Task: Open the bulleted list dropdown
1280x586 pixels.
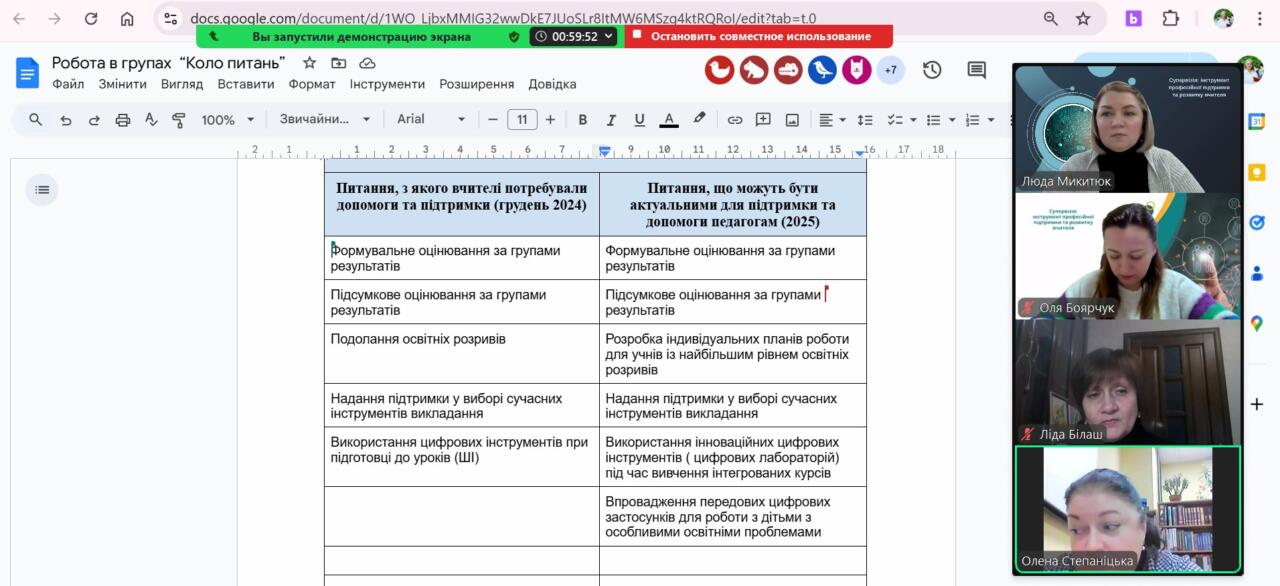Action: 940,120
